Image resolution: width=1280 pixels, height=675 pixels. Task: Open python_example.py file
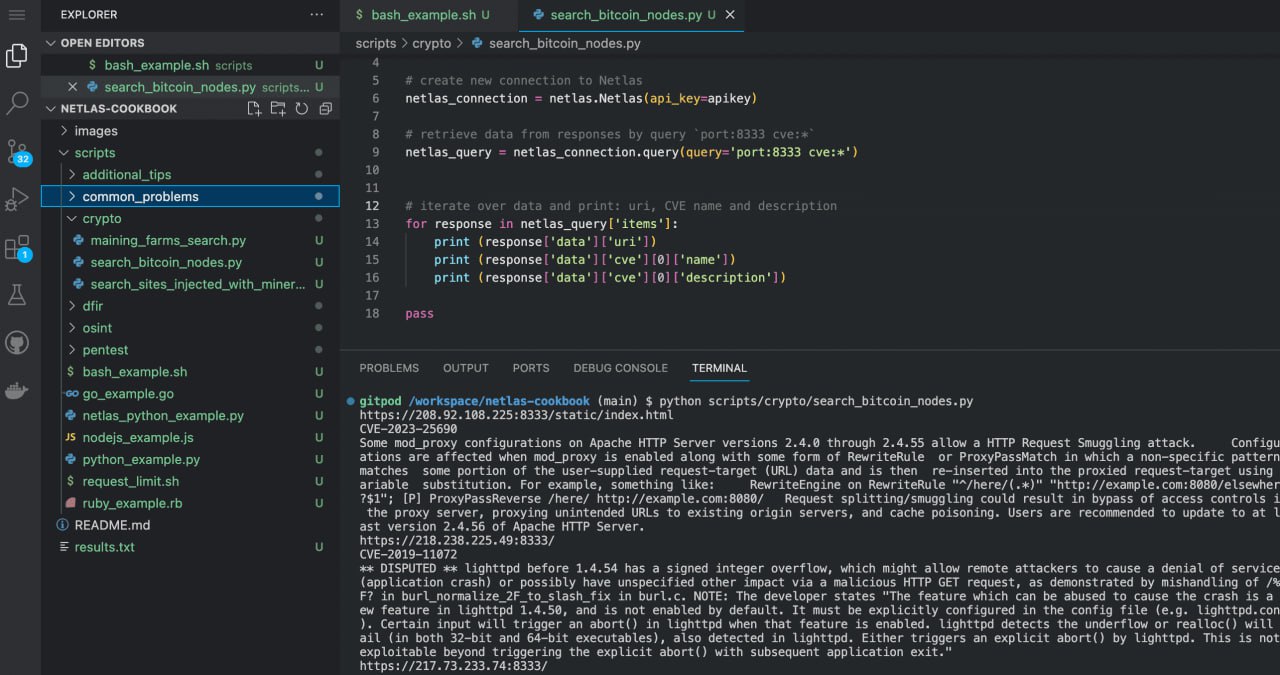190,460
